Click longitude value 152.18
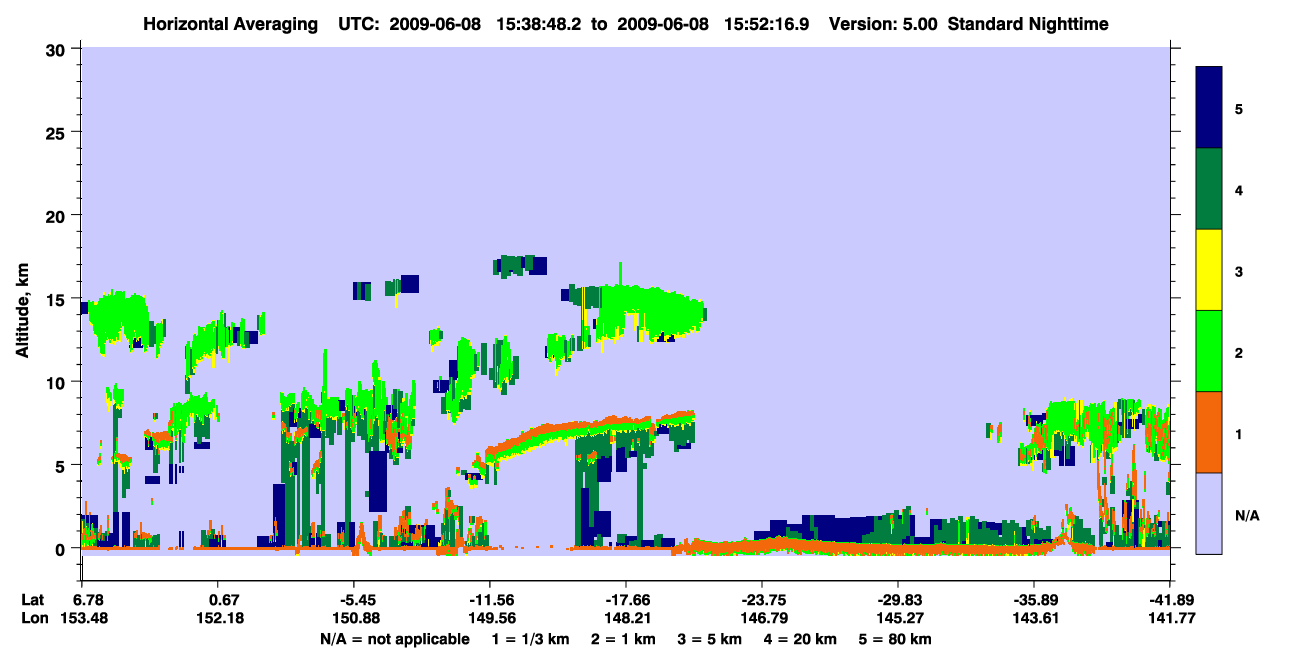Viewport: 1300px width, 667px height. [x=218, y=618]
